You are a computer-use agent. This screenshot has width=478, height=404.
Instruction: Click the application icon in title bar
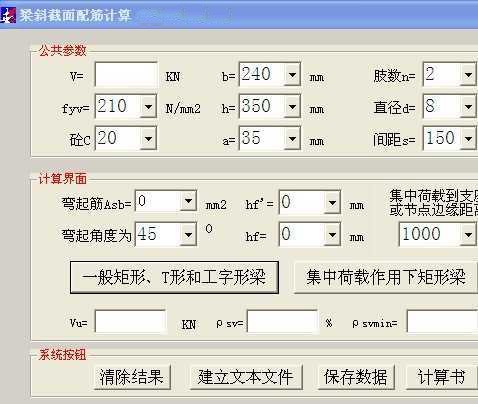pyautogui.click(x=8, y=15)
